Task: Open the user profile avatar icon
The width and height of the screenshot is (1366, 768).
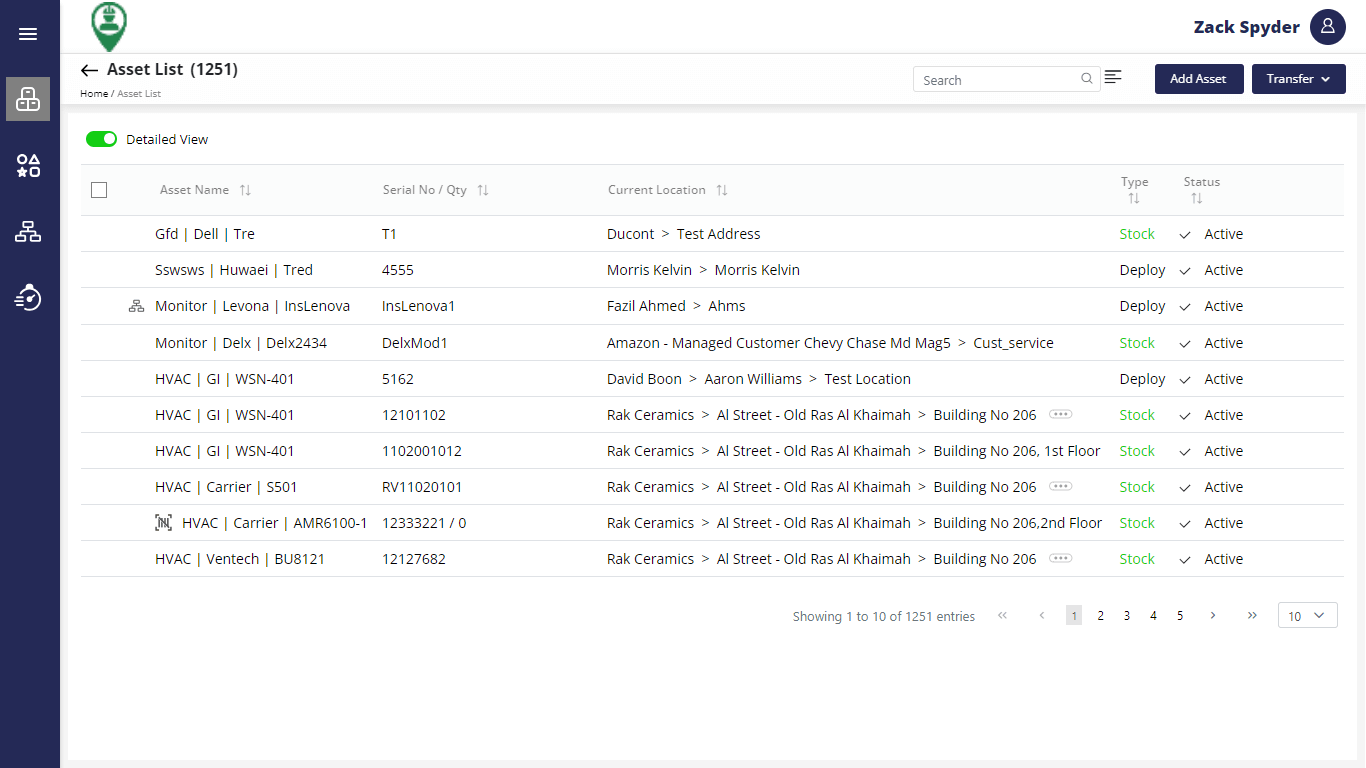Action: point(1328,27)
